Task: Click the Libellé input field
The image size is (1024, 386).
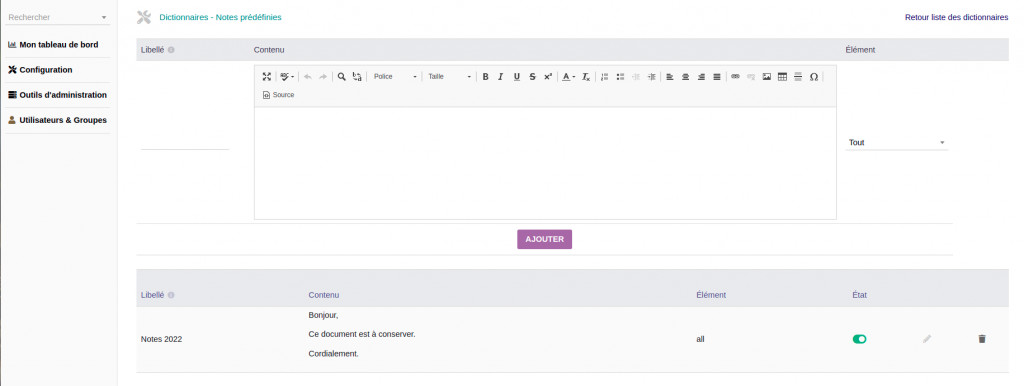Action: [x=185, y=142]
